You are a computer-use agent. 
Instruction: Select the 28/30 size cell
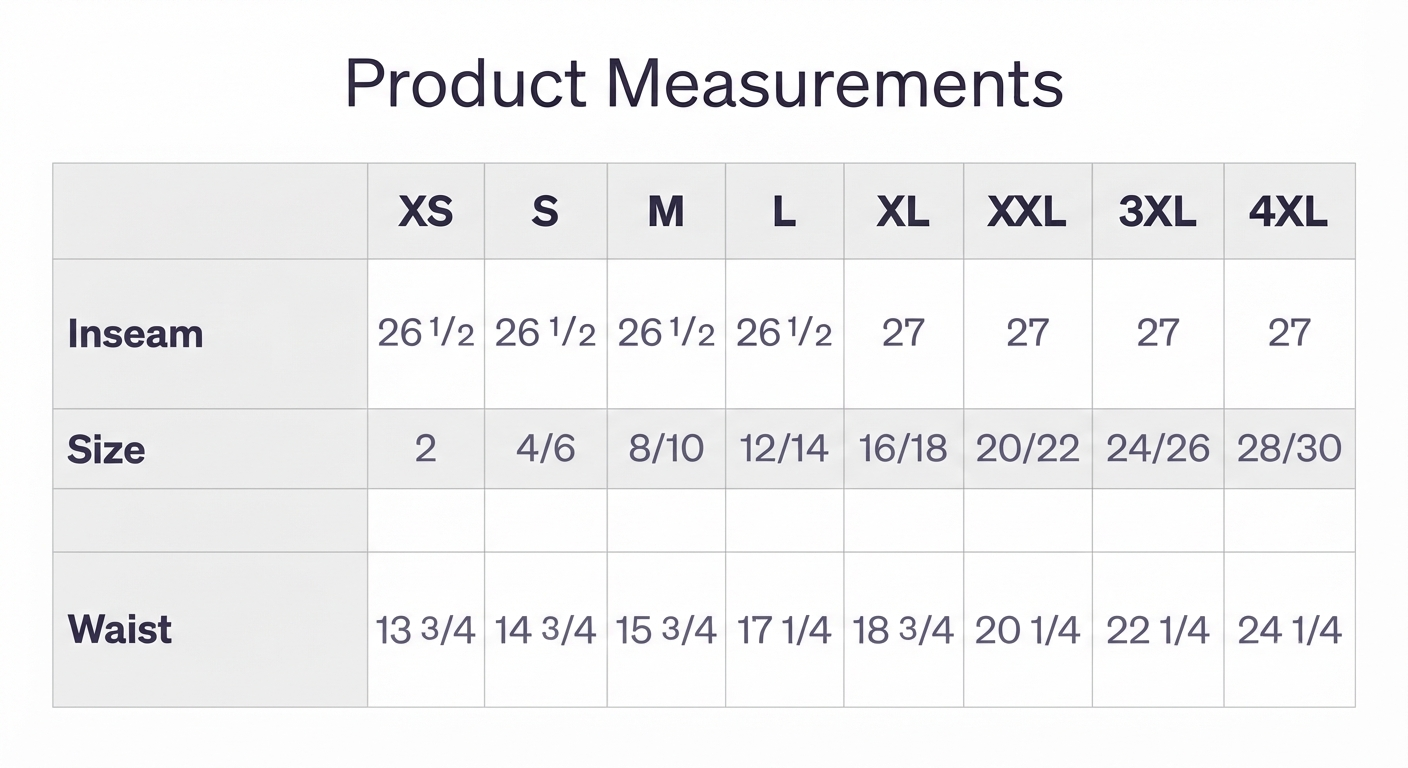coord(1289,449)
